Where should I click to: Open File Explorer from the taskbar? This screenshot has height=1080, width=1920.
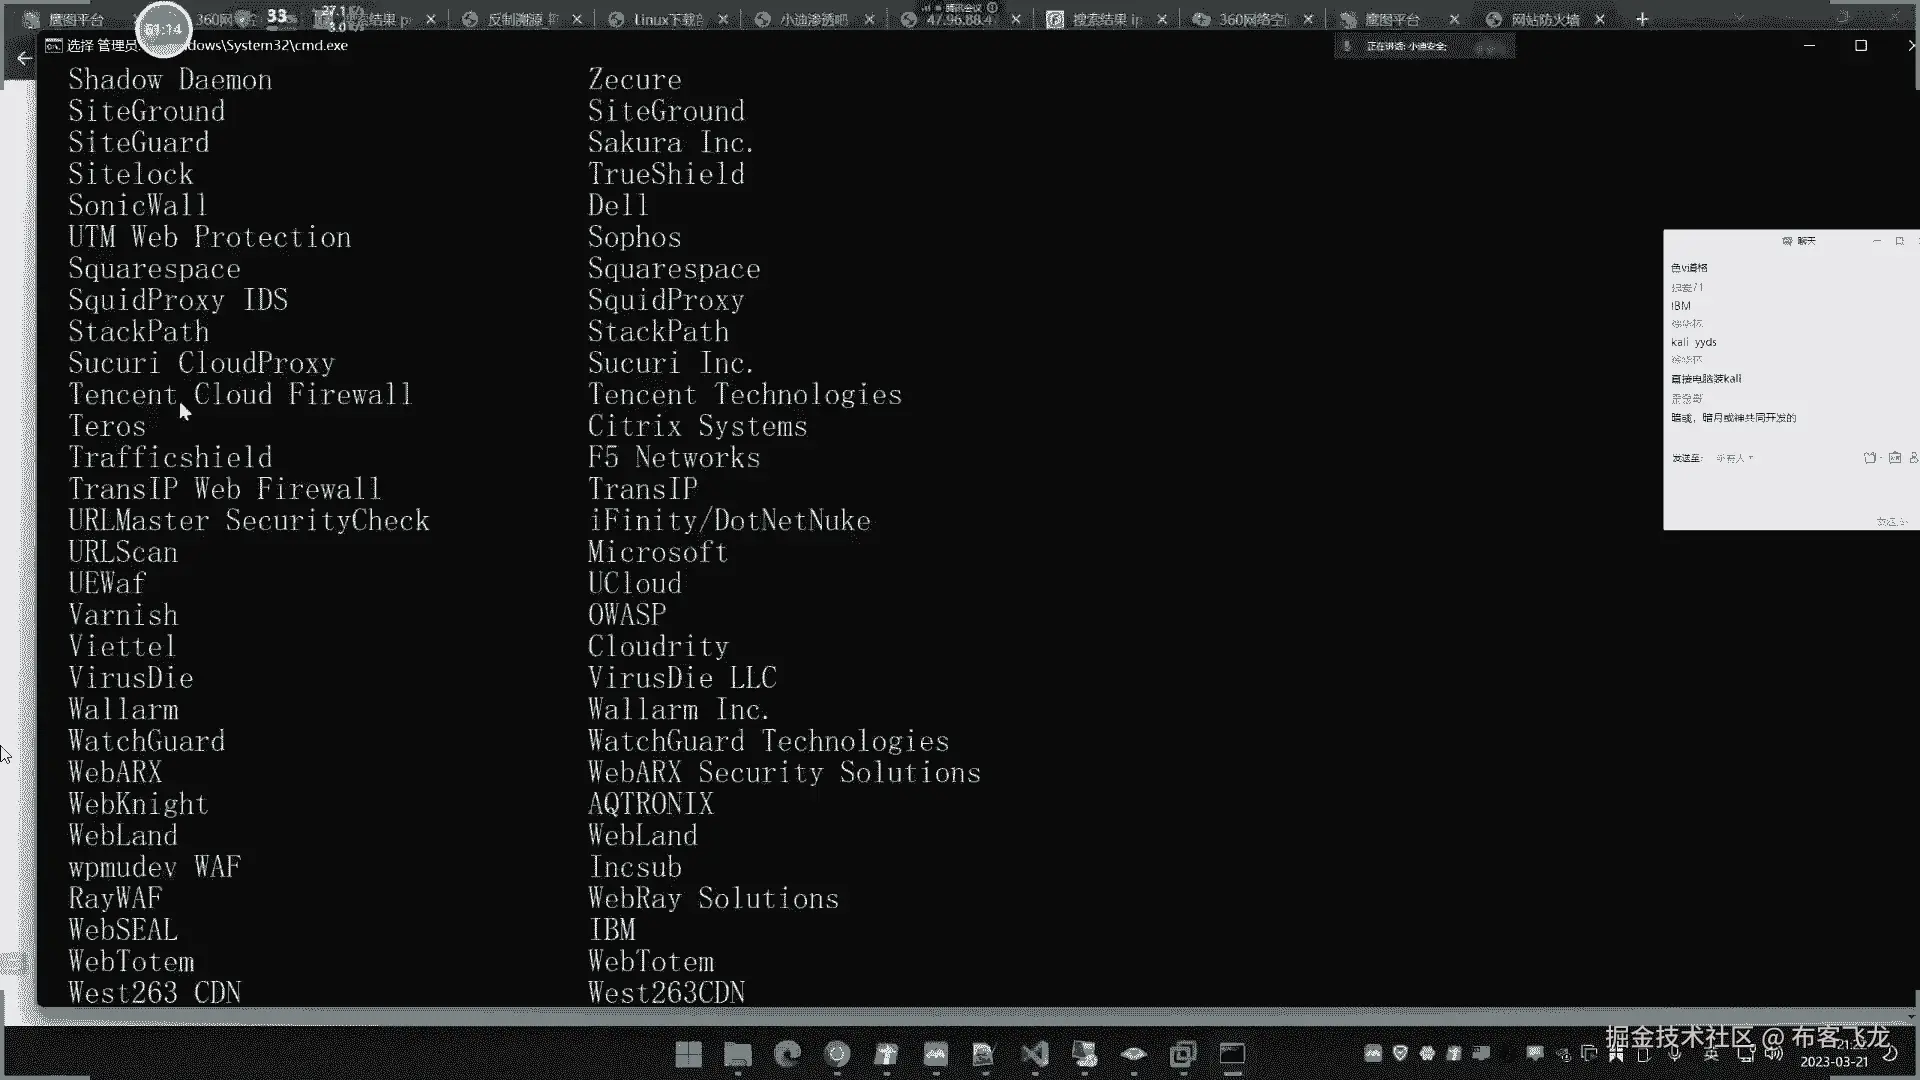click(738, 1054)
